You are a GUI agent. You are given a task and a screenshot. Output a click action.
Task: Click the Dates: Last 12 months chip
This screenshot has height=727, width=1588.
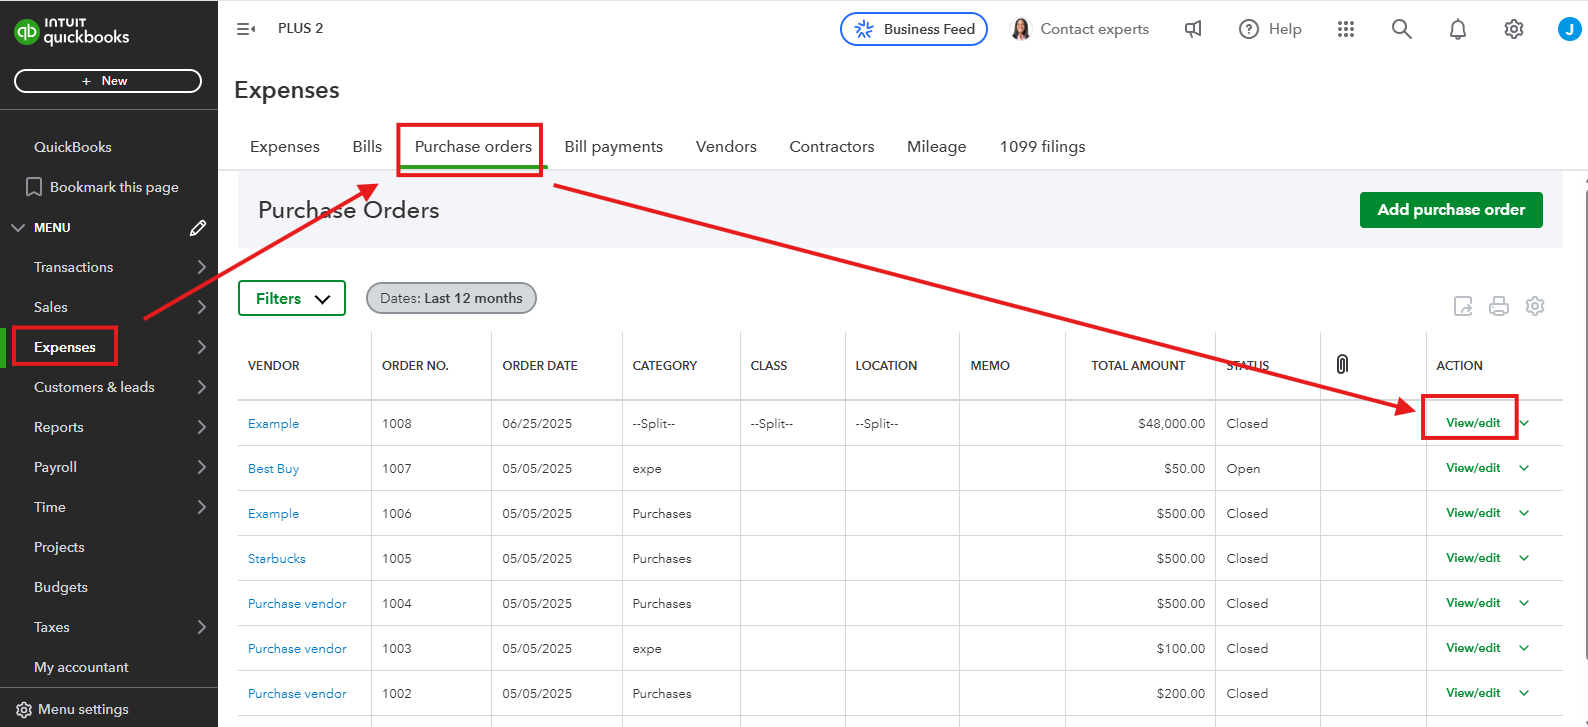coord(451,298)
